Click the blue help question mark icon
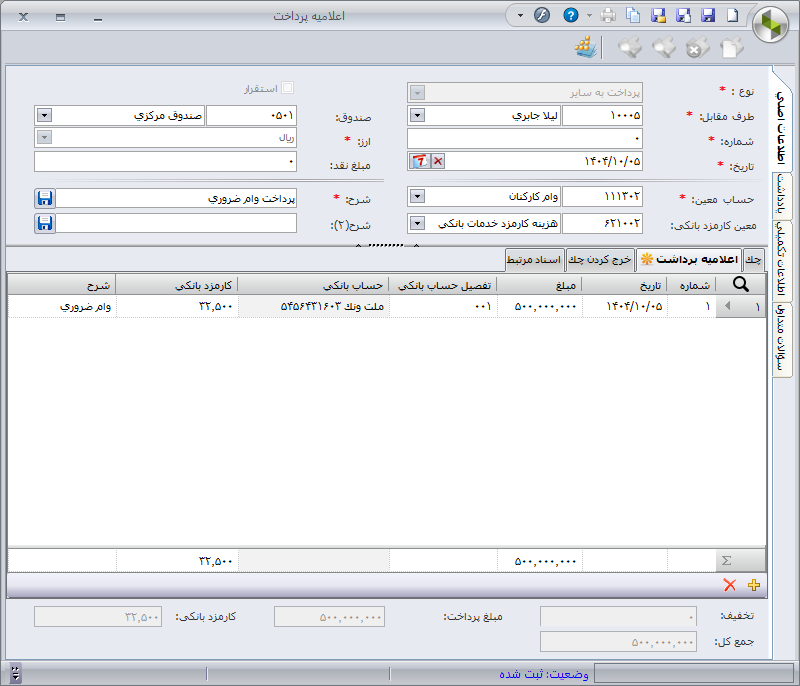 tap(571, 15)
